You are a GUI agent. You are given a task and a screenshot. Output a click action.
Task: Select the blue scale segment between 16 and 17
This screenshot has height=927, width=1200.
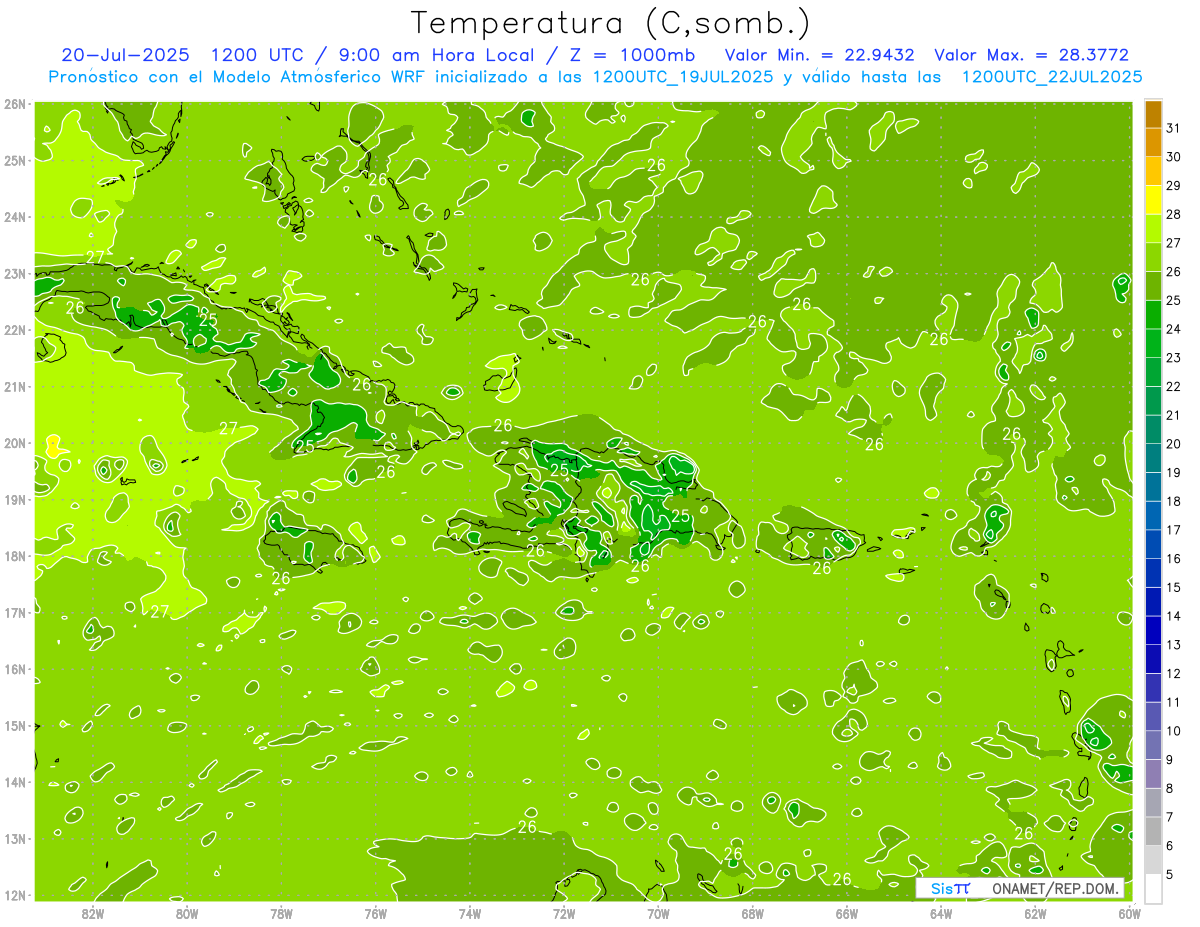point(1153,544)
